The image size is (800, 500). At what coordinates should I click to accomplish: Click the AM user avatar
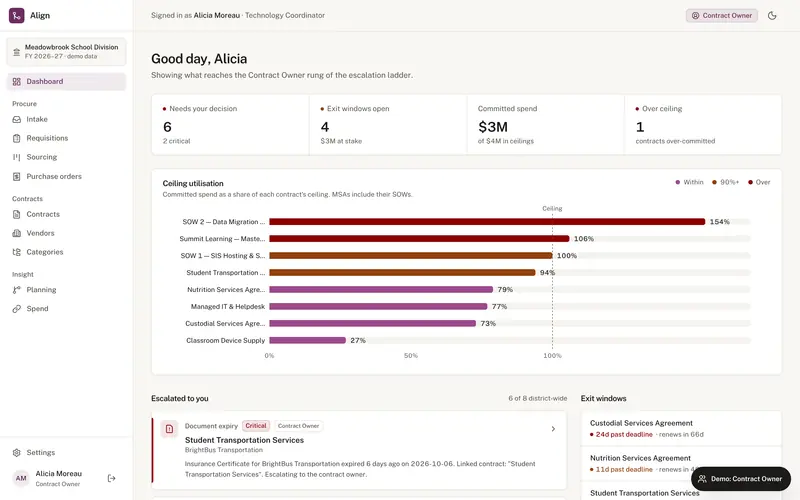(x=21, y=478)
